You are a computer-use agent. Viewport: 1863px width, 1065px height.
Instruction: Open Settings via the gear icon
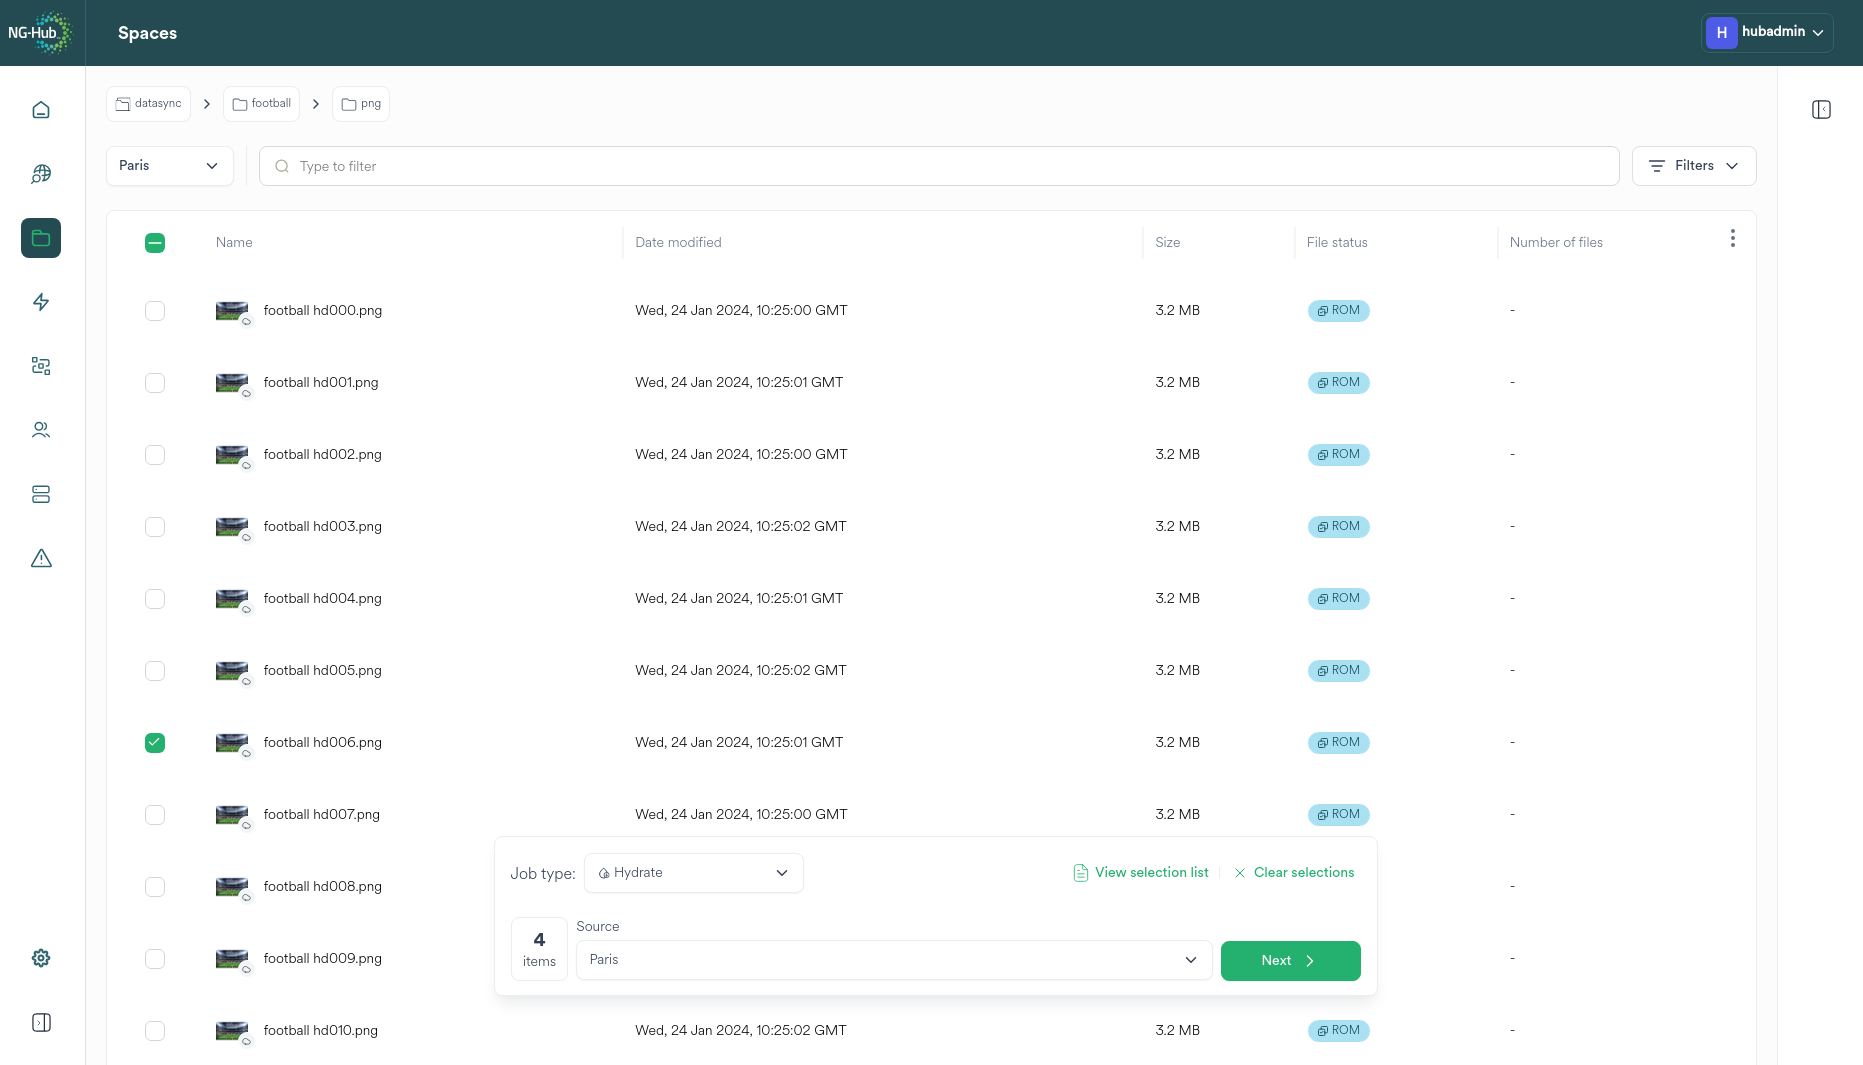41,957
